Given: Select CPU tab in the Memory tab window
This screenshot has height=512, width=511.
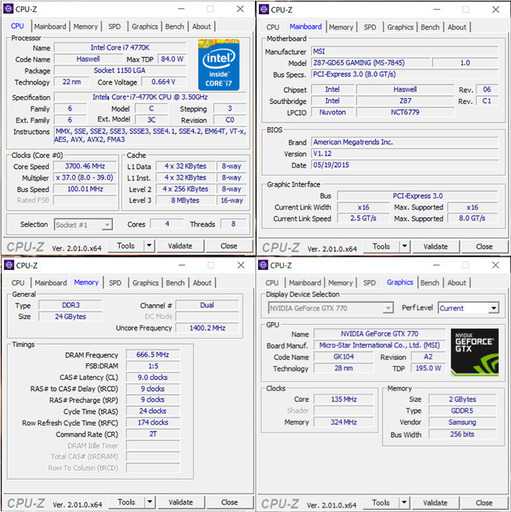Looking at the screenshot, I should 18,283.
